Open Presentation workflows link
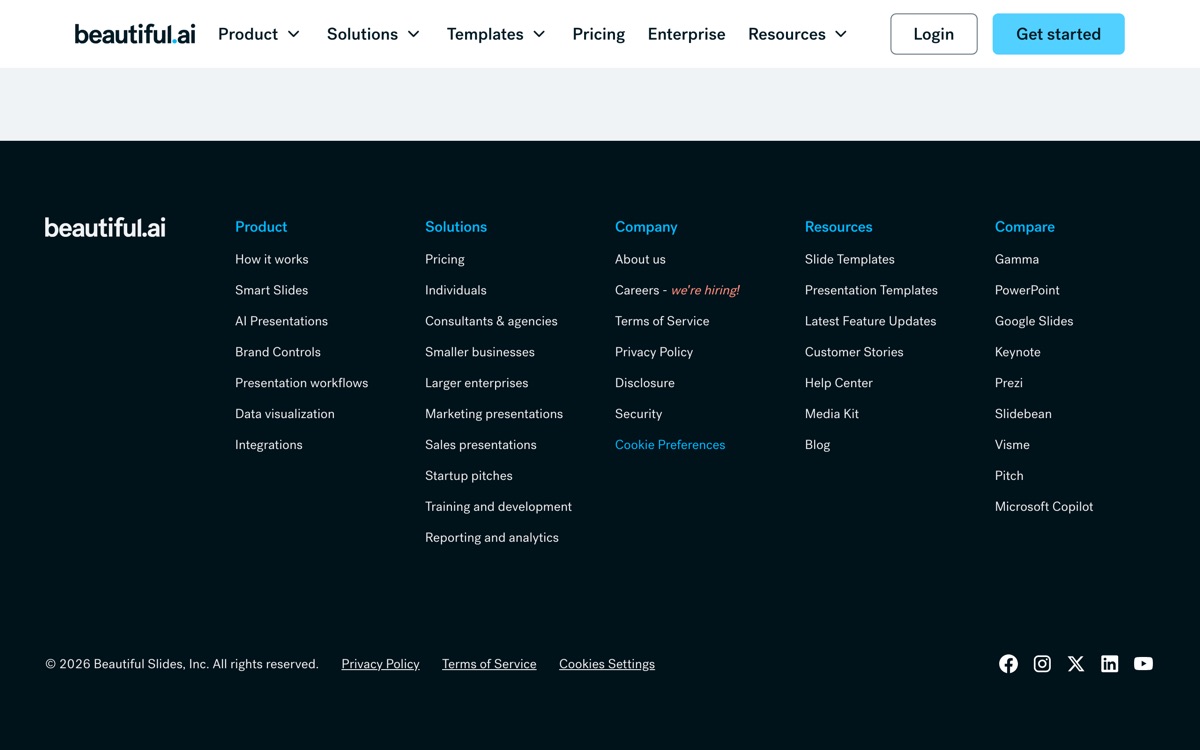Screen dimensions: 1200x750 coord(302,383)
